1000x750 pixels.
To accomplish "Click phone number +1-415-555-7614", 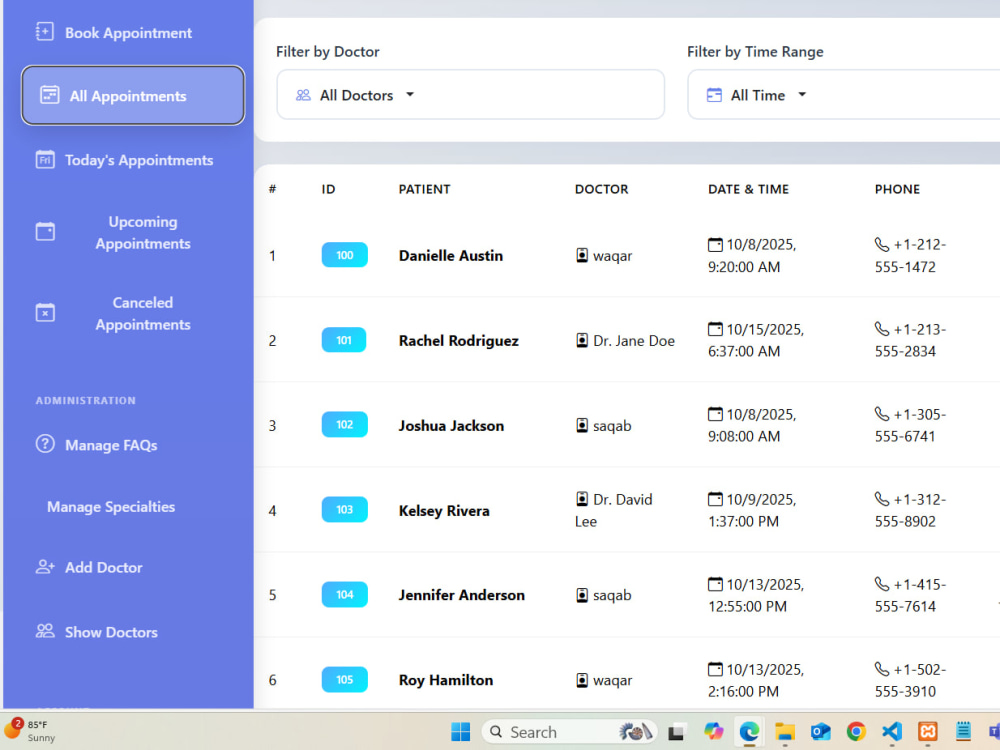I will point(911,595).
